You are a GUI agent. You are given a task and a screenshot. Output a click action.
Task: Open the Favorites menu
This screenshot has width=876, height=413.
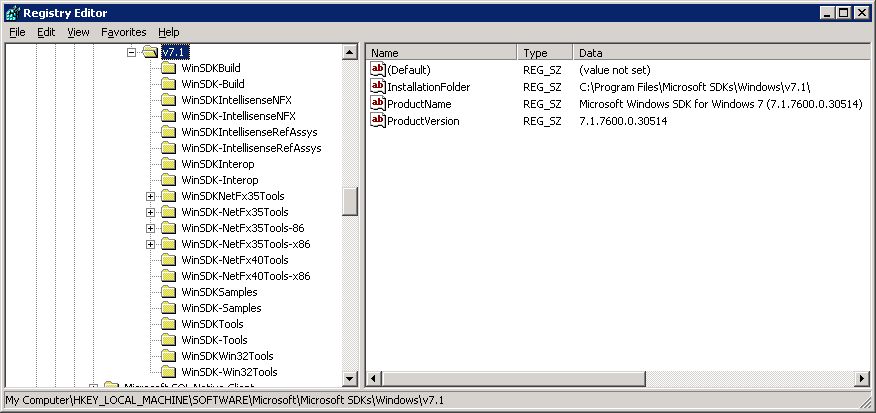(x=123, y=32)
